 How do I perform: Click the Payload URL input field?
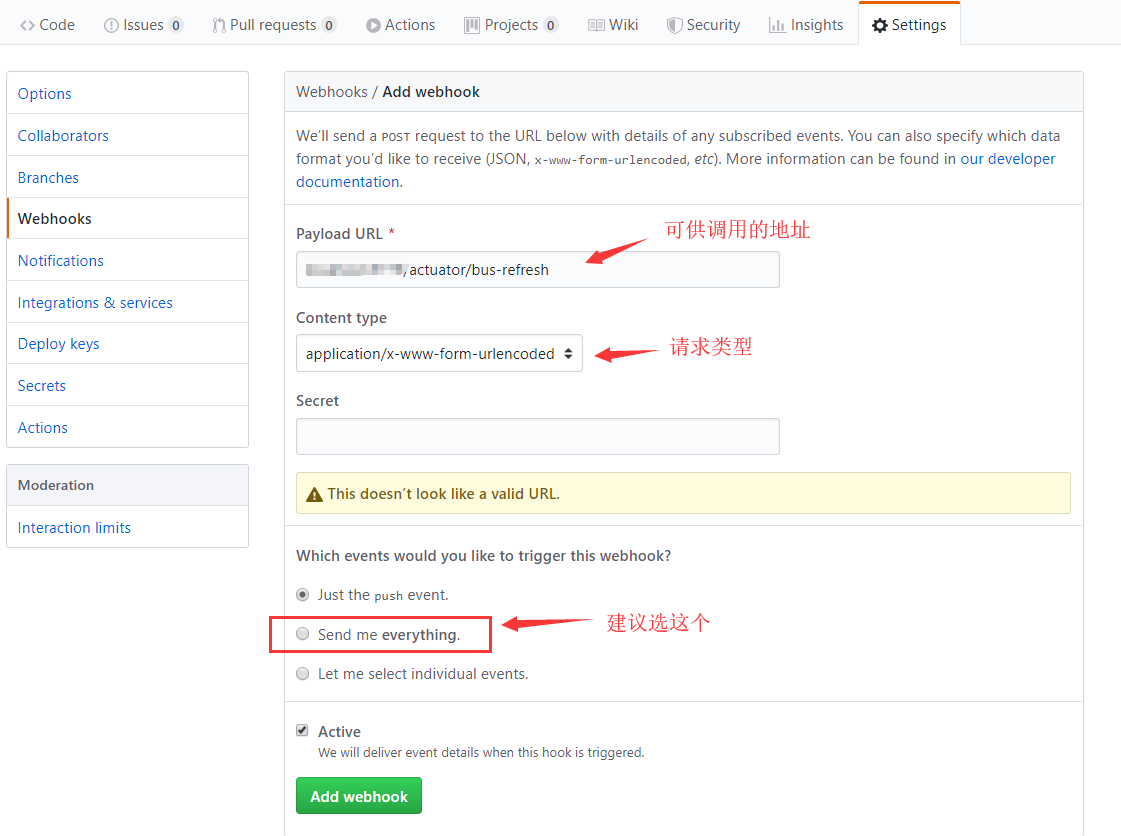click(x=537, y=270)
